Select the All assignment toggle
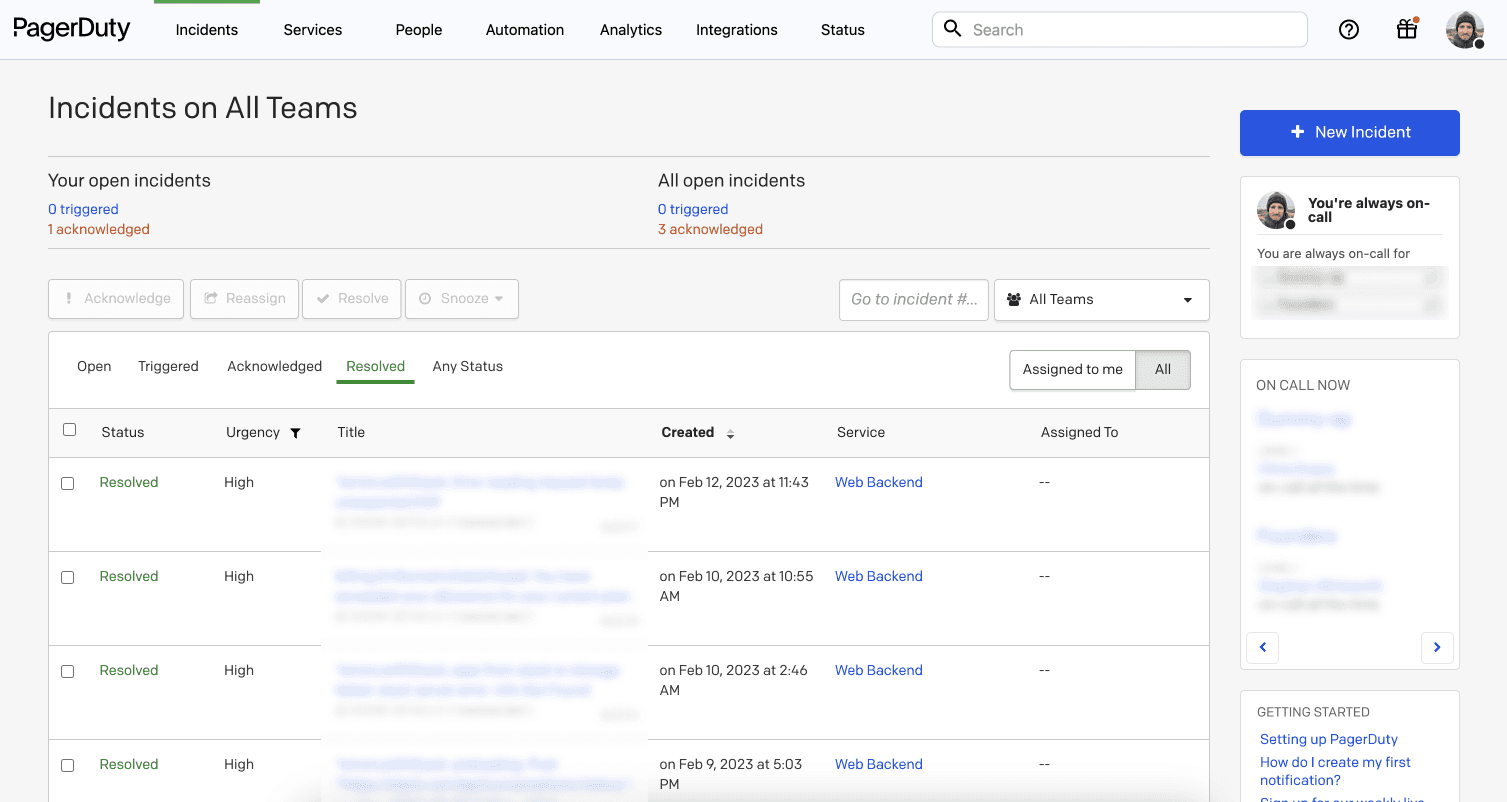Viewport: 1507px width, 802px height. pos(1163,369)
